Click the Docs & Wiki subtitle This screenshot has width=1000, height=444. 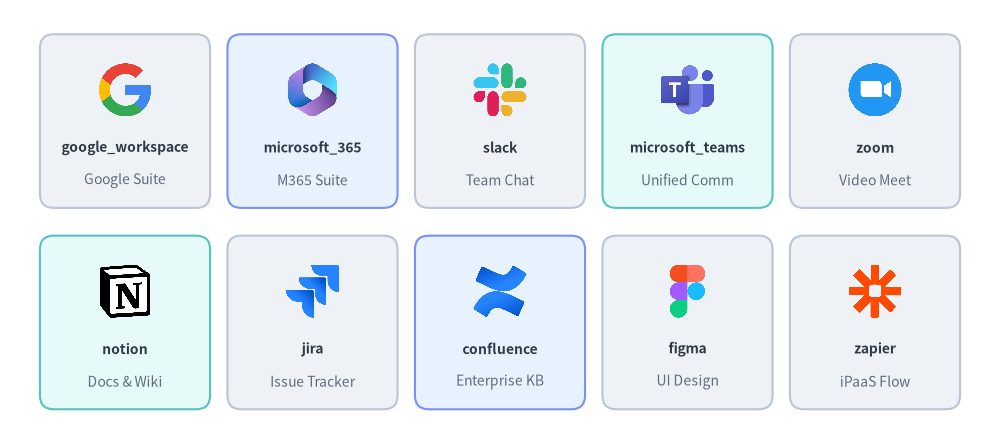pyautogui.click(x=125, y=381)
